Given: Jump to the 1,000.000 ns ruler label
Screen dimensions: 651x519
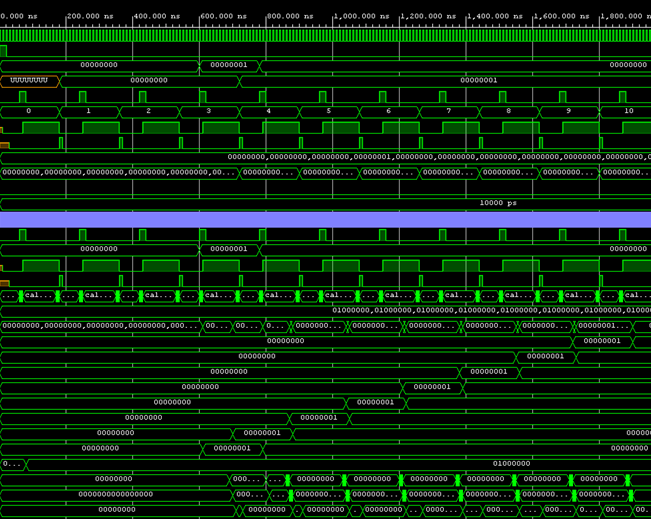Looking at the screenshot, I should coord(361,17).
